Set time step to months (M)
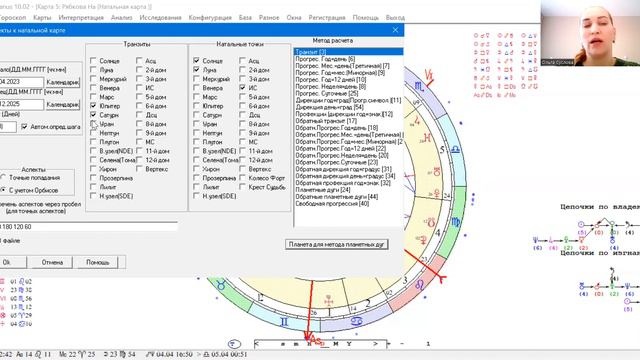640x360 pixels. click(x=336, y=344)
